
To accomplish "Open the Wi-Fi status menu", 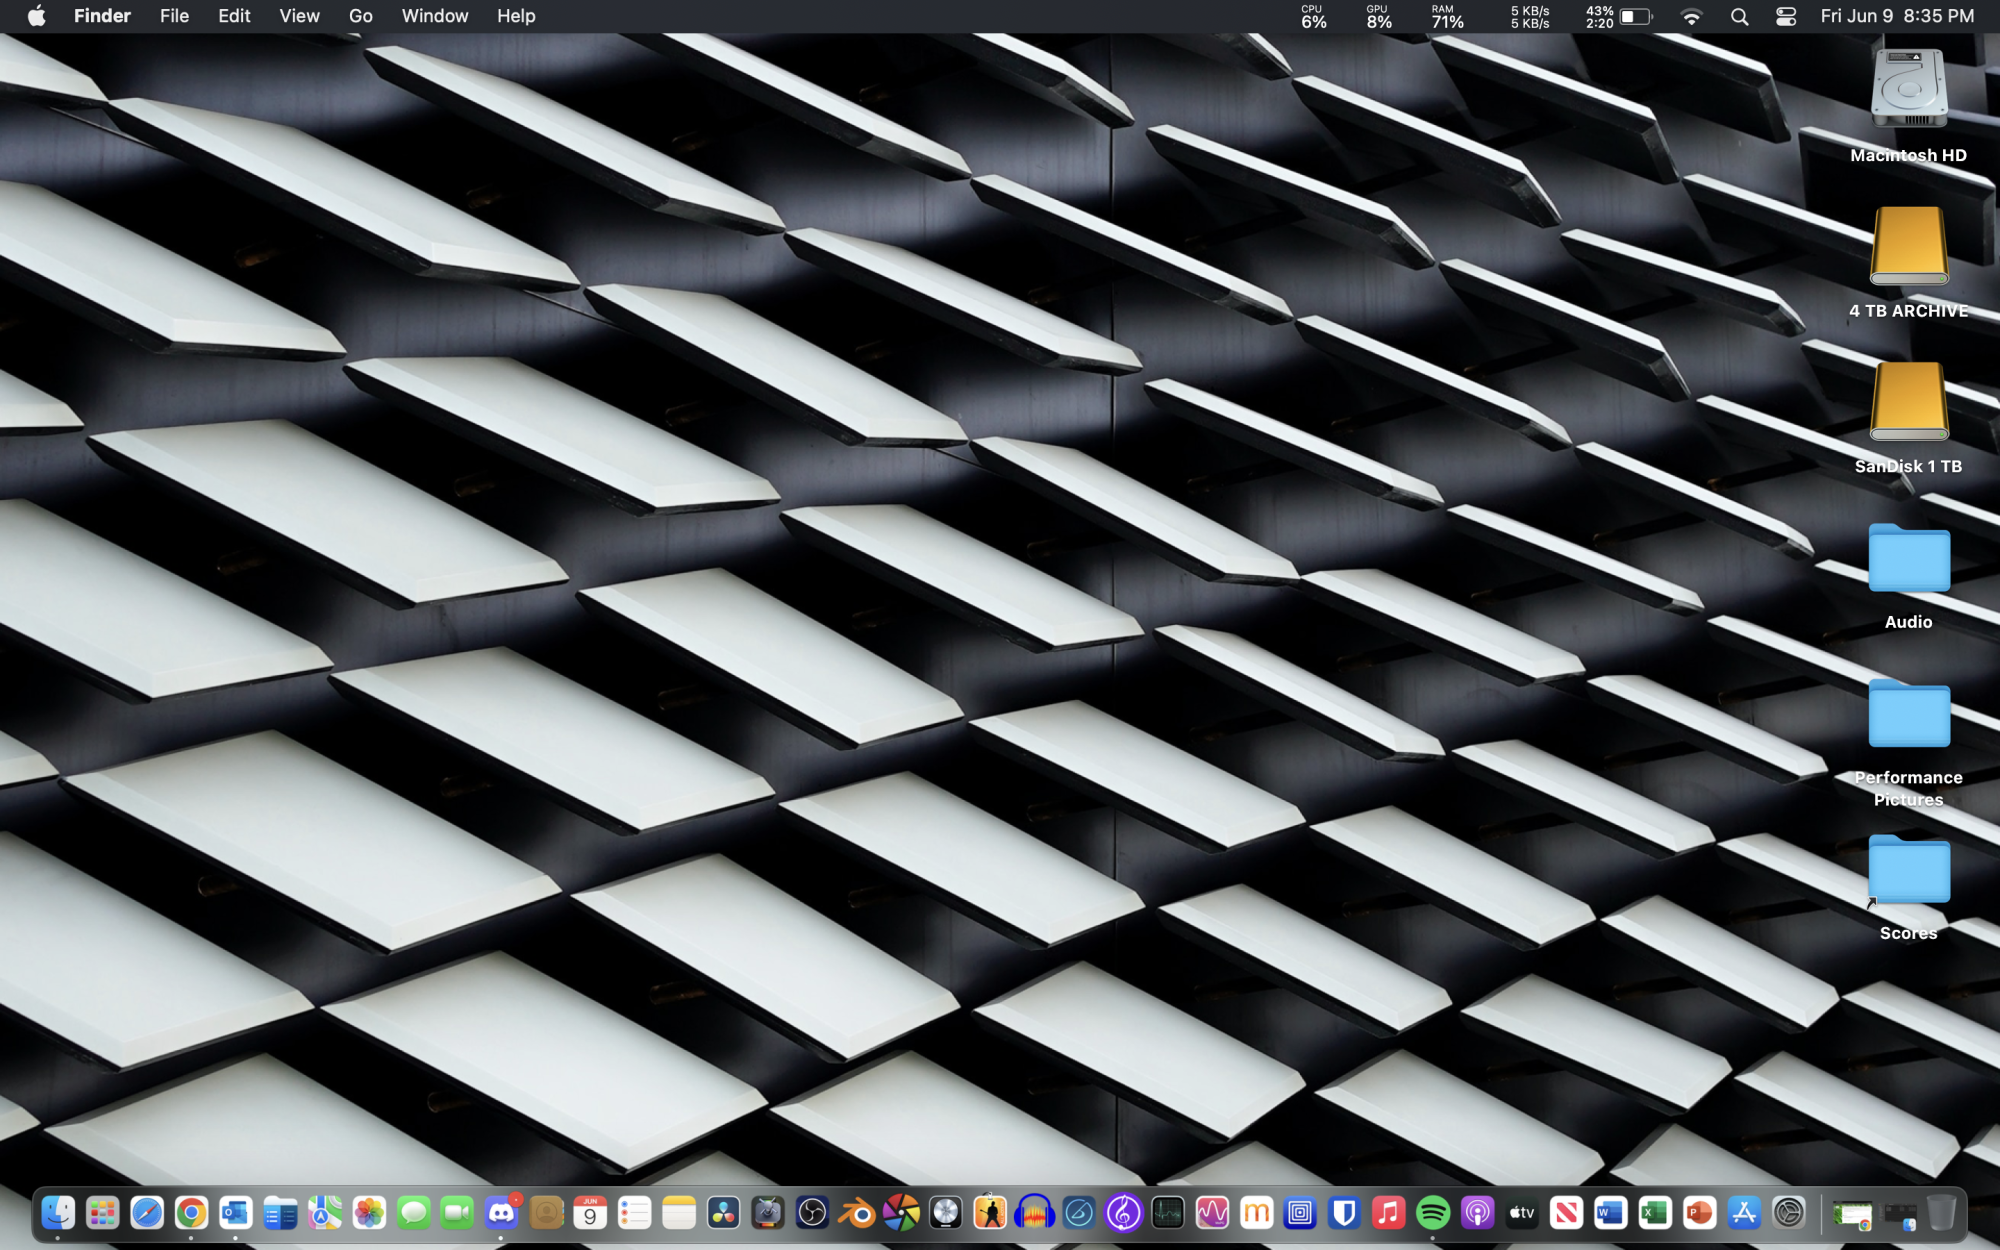I will point(1691,16).
